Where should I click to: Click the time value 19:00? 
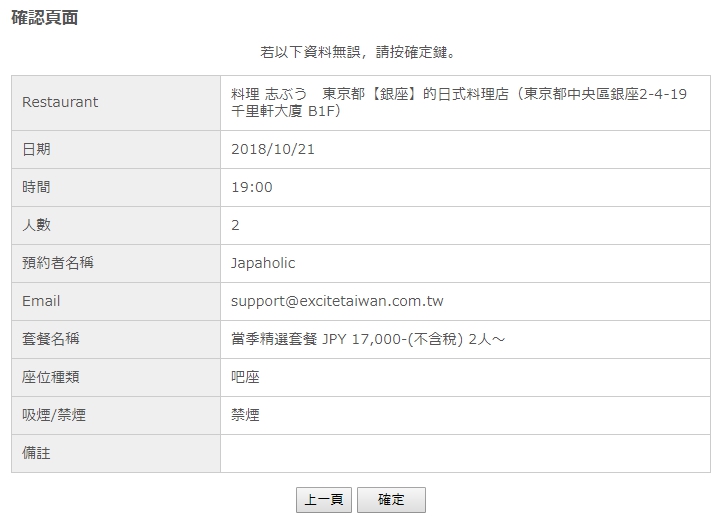click(x=252, y=187)
